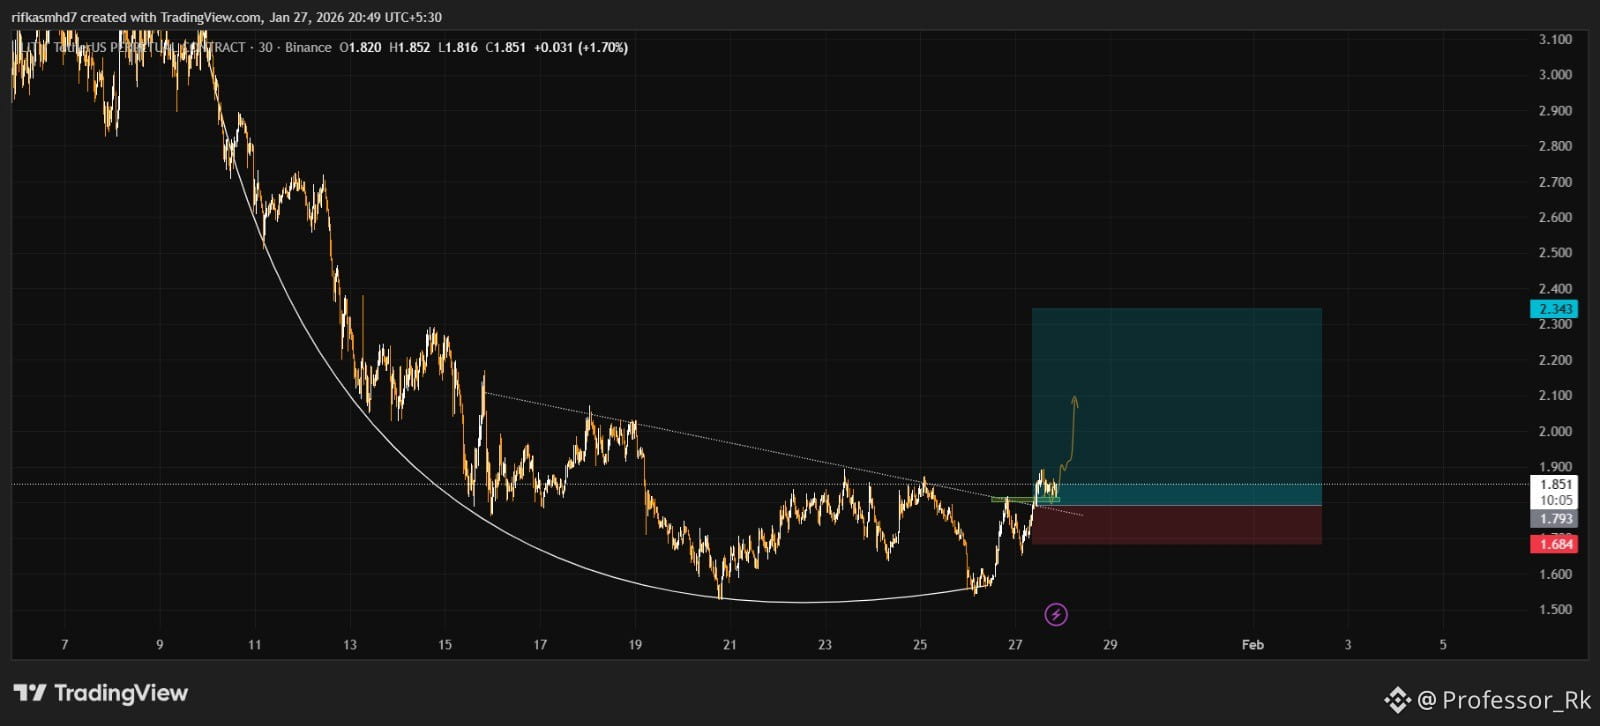The image size is (1600, 726).
Task: Click the 10:05 bar countdown timer
Action: point(1555,500)
